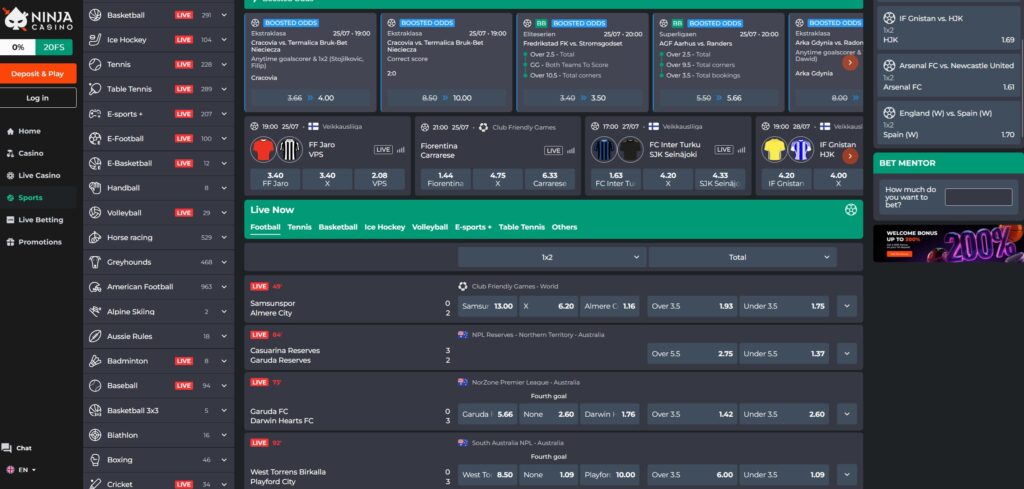
Task: Select the Greyhounds icon
Action: click(x=95, y=262)
